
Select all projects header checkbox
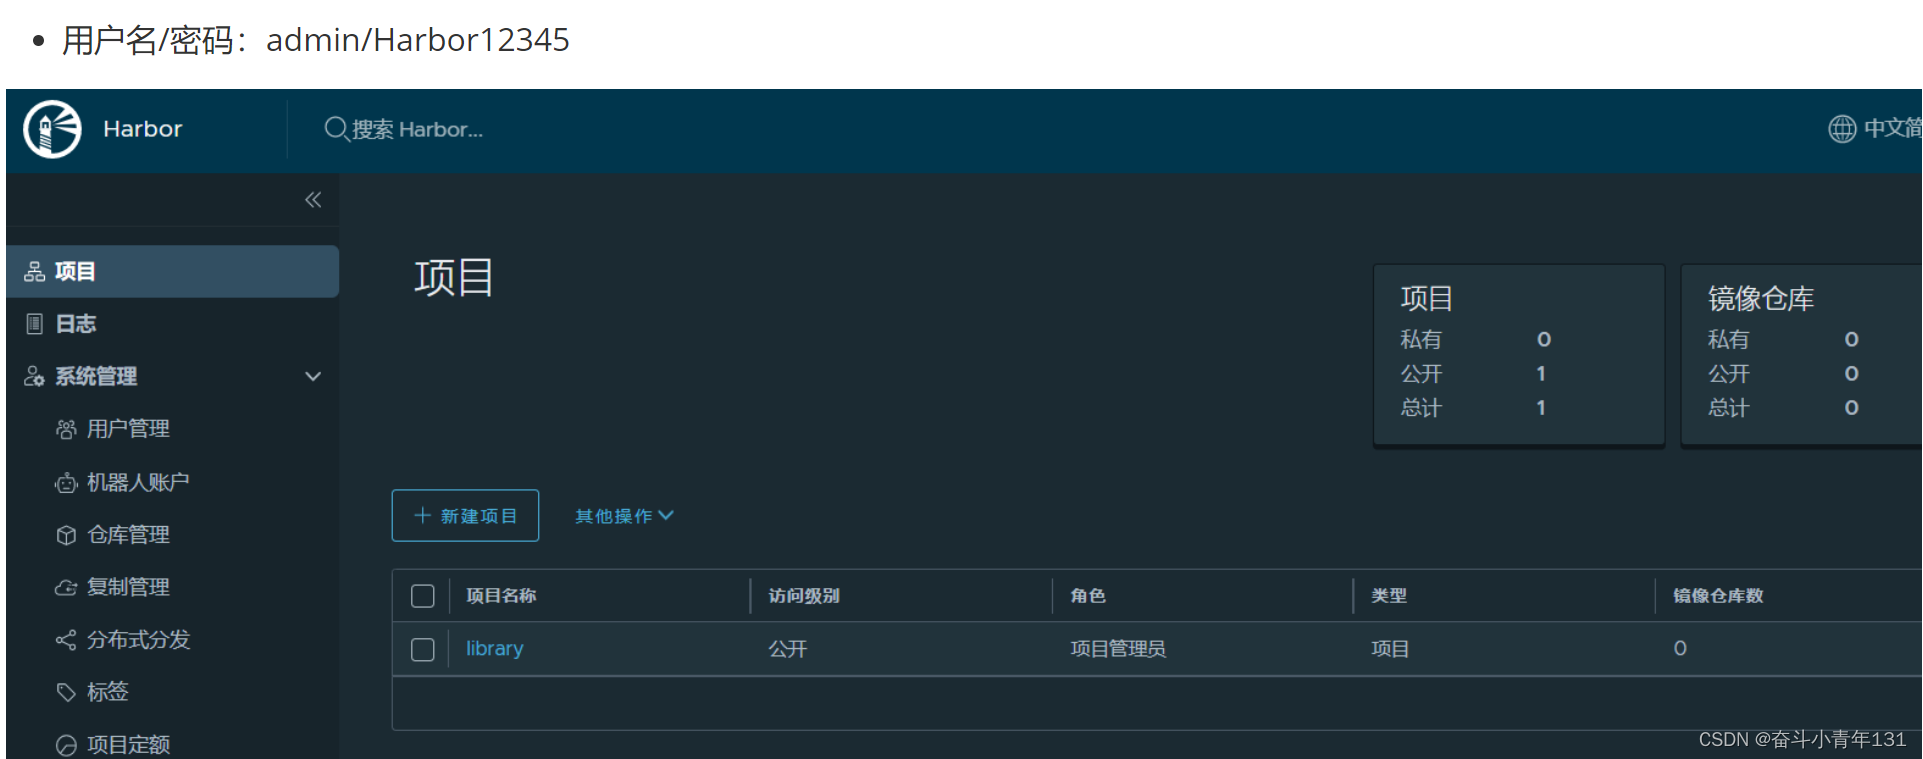coord(423,596)
